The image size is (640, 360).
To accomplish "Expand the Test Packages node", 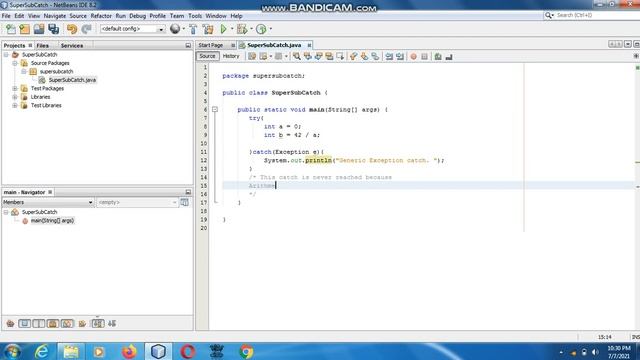I will (15, 88).
